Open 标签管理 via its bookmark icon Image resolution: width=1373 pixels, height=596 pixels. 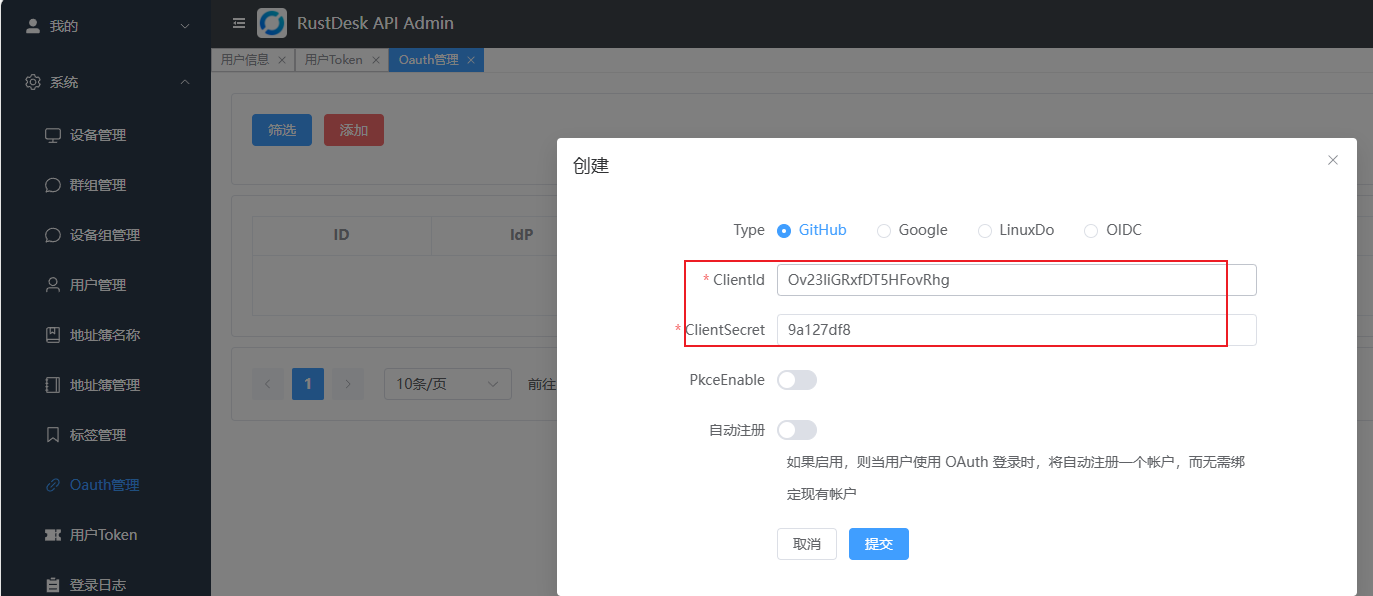53,435
